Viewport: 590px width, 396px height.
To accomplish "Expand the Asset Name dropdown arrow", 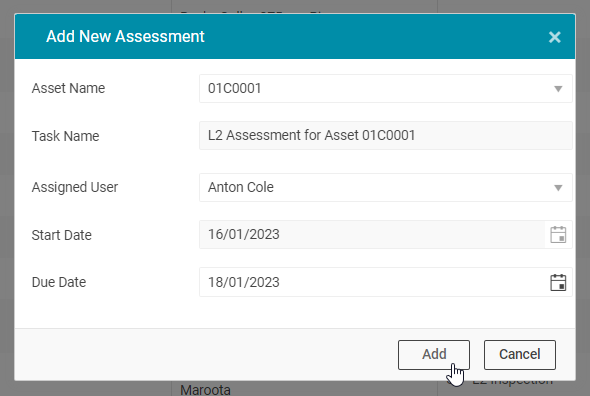I will coord(558,89).
